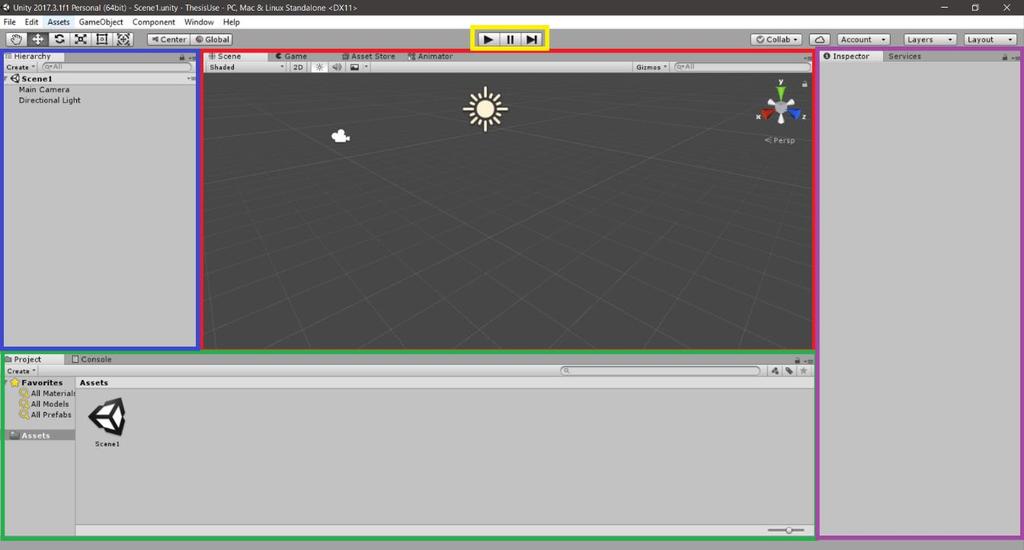
Task: Open the cloud Services button
Action: 820,39
